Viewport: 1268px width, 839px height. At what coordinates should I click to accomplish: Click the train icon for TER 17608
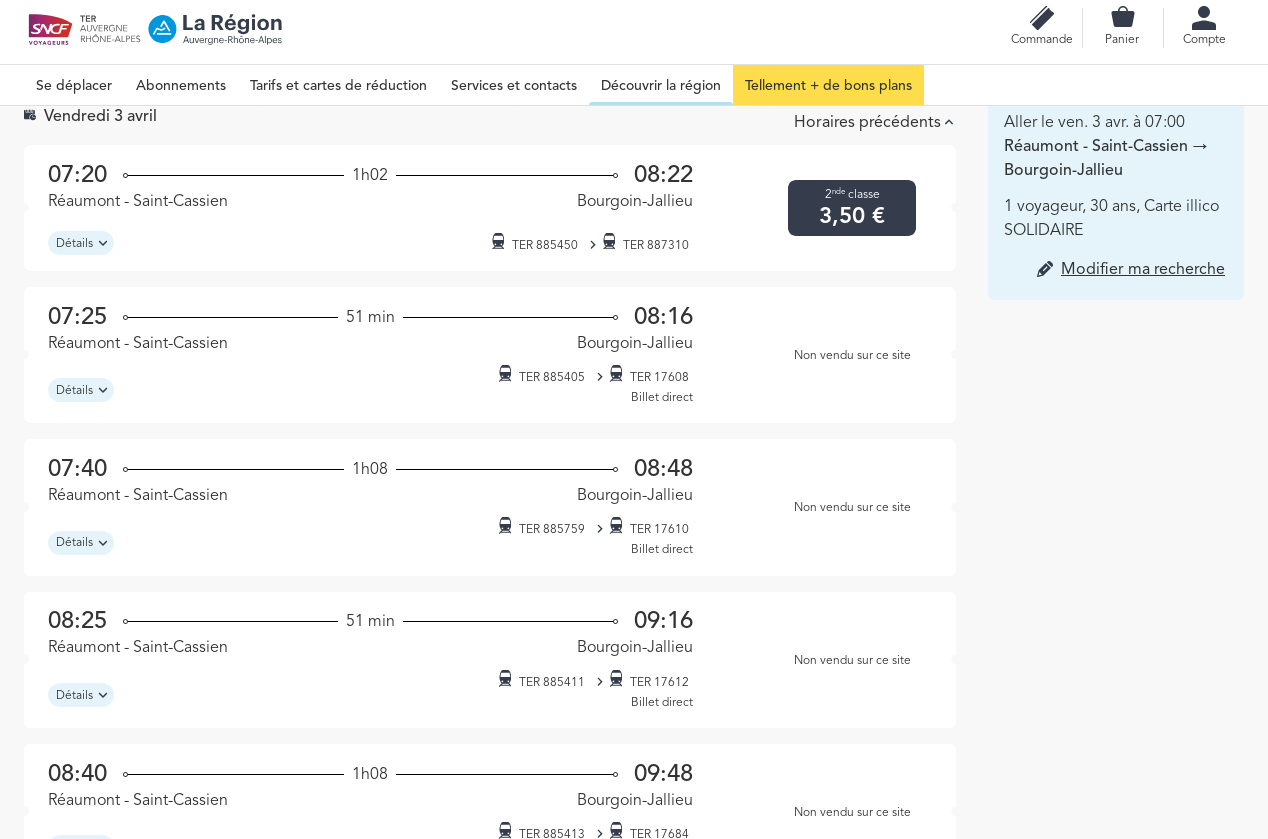click(x=616, y=374)
